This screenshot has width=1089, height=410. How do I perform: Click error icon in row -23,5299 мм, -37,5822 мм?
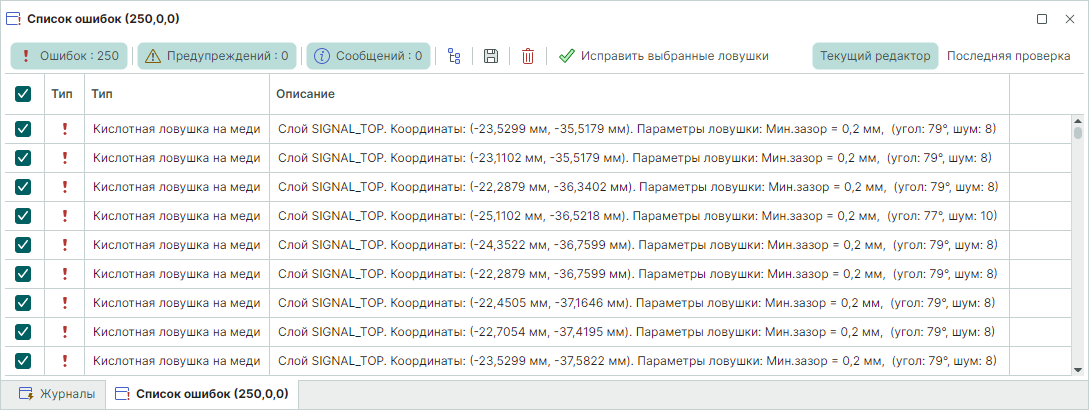(x=65, y=360)
